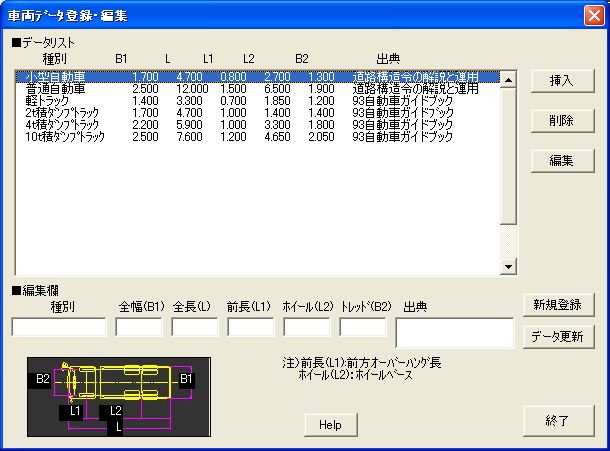Viewport: 610px width, 451px height.
Task: Click the データ更新 button
Action: [x=559, y=337]
